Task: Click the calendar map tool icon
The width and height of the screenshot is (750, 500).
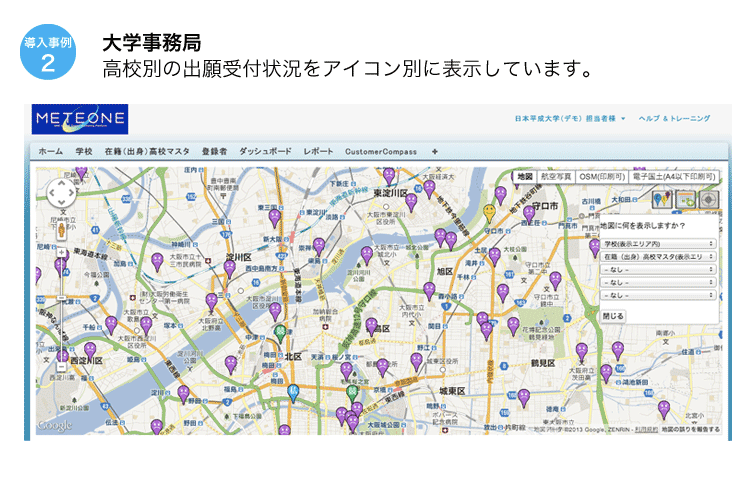Action: point(686,198)
